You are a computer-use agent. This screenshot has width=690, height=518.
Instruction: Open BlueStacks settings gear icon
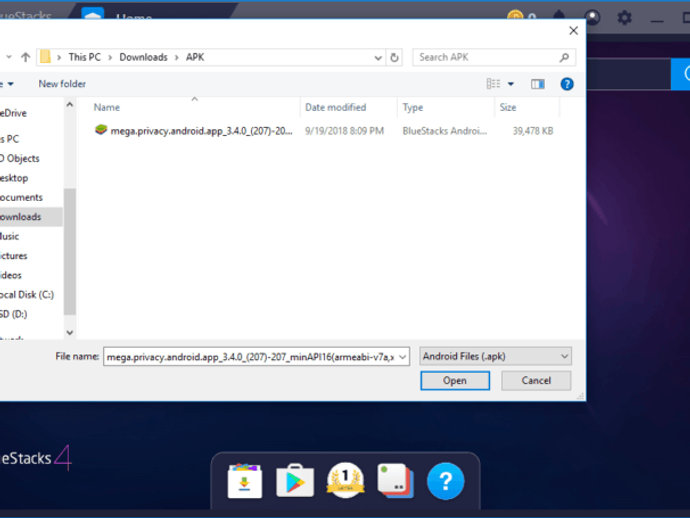(624, 18)
